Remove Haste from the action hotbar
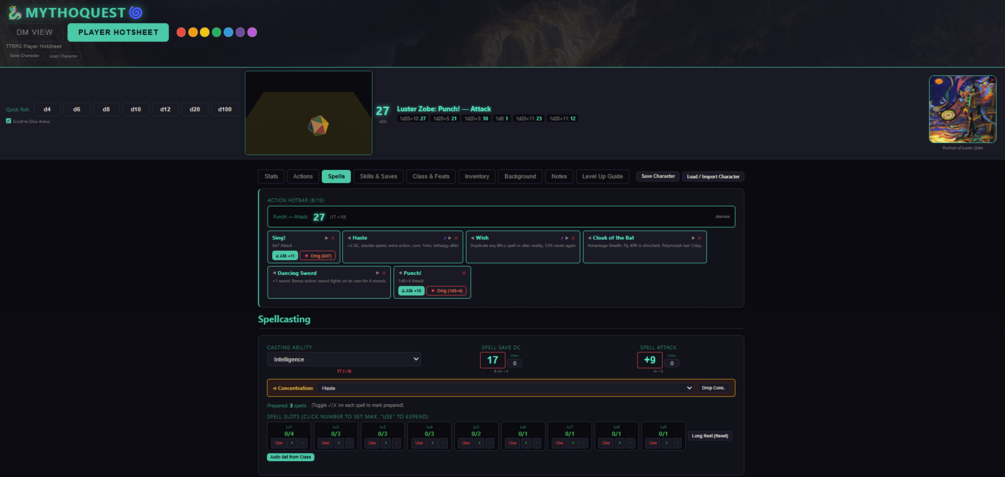This screenshot has height=477, width=1005. coord(456,238)
